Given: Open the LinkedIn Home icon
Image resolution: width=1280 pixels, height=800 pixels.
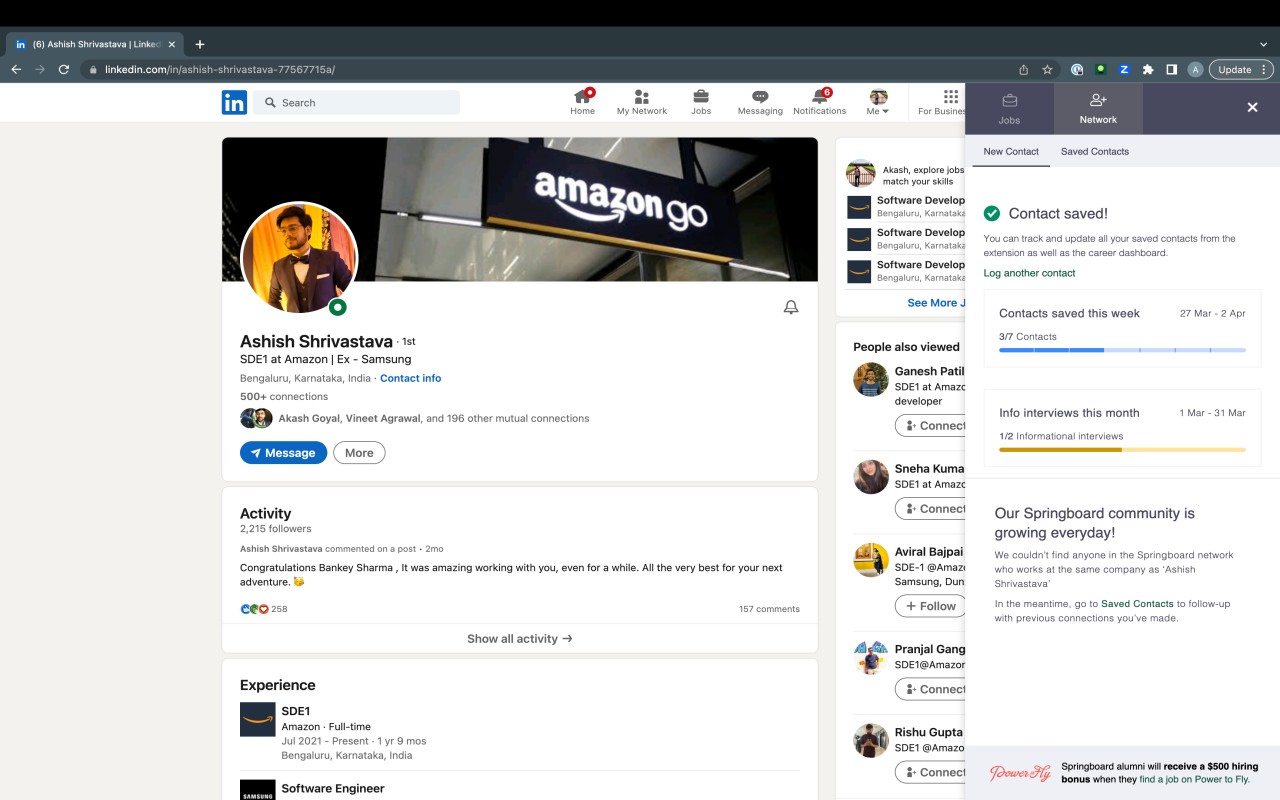Looking at the screenshot, I should [x=583, y=96].
